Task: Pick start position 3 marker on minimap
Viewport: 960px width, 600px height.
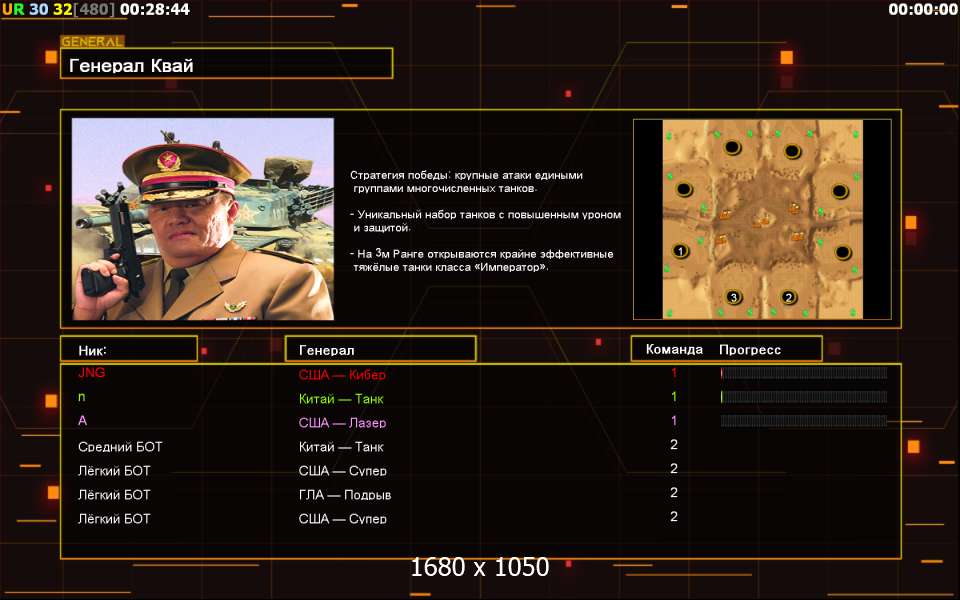Action: click(733, 297)
